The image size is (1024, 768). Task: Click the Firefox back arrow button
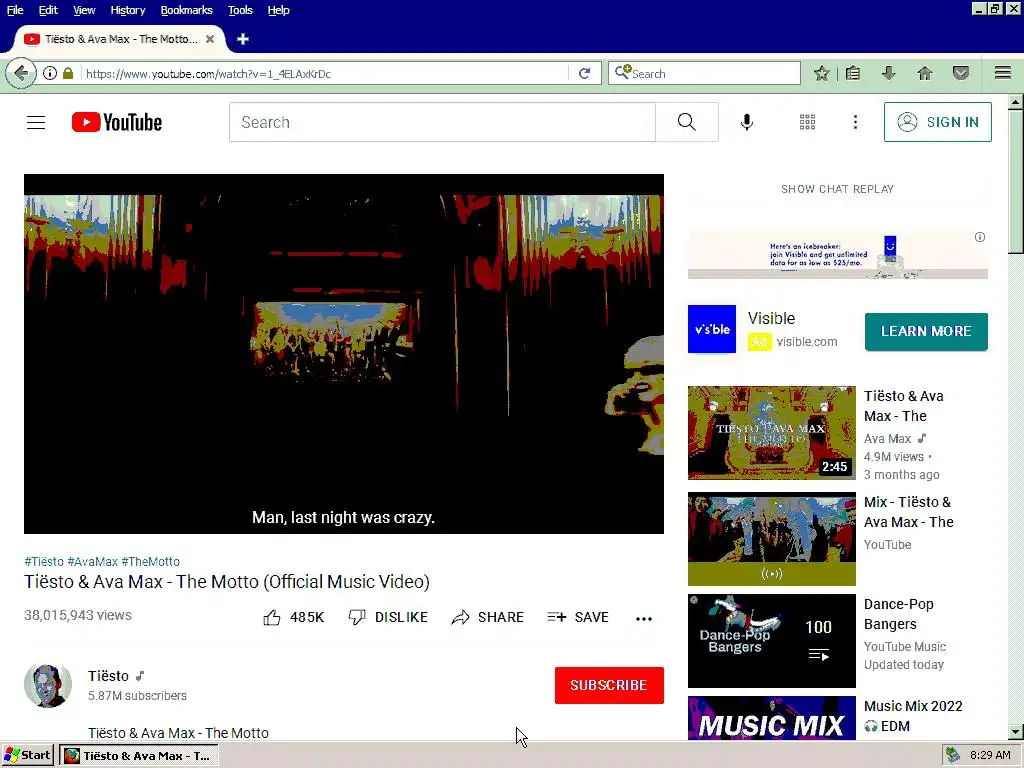(x=21, y=73)
